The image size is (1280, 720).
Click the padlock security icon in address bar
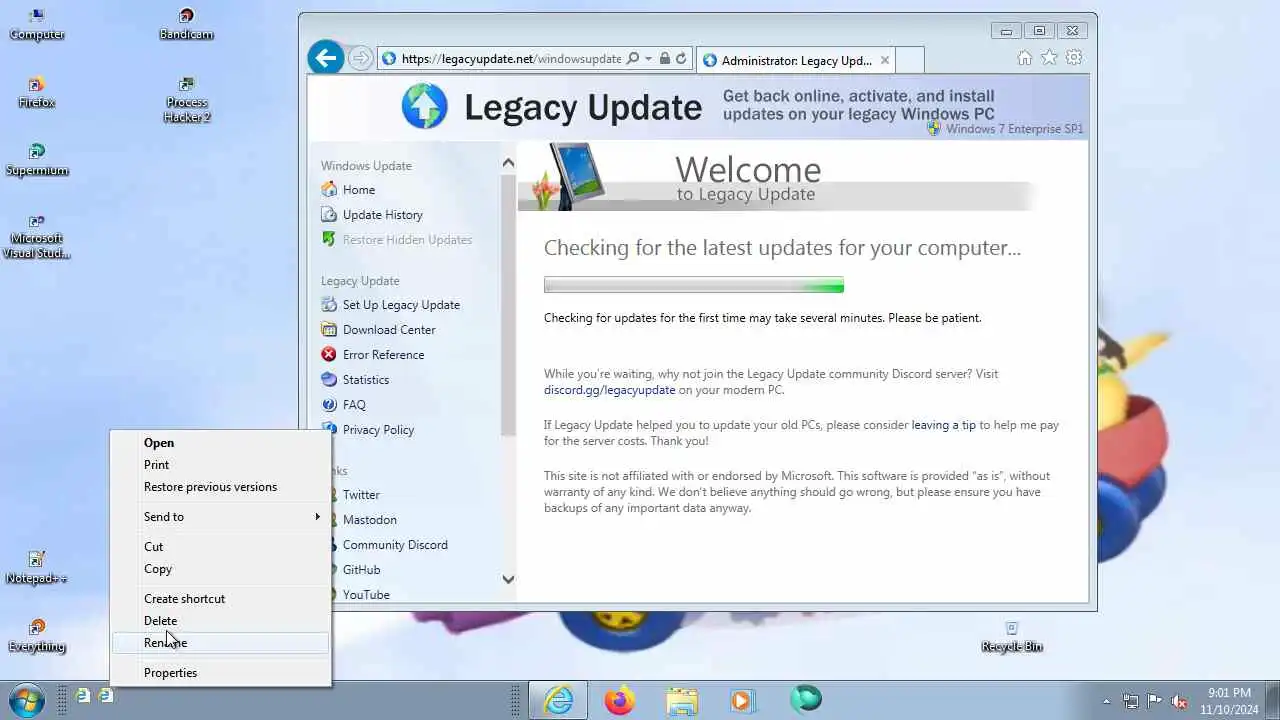(x=665, y=59)
